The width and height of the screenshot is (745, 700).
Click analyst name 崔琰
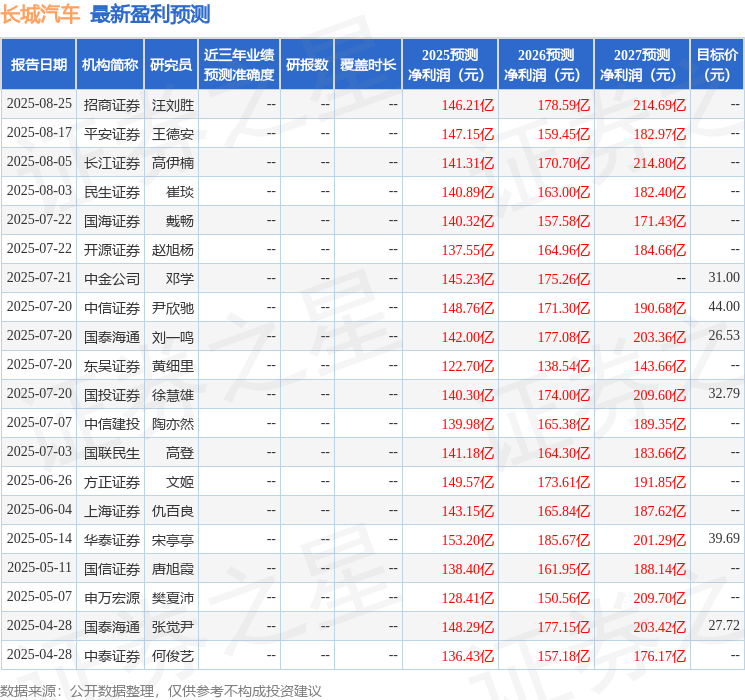click(180, 192)
